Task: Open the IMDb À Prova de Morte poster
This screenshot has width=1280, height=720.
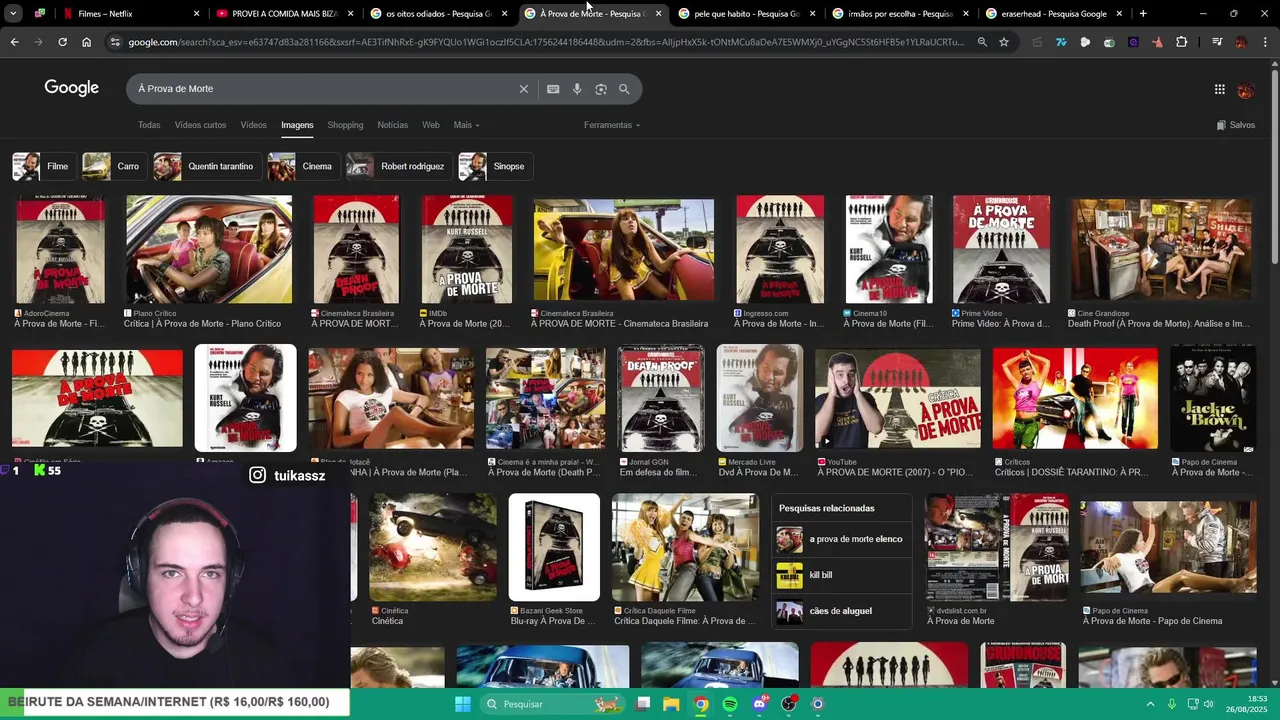Action: (466, 250)
